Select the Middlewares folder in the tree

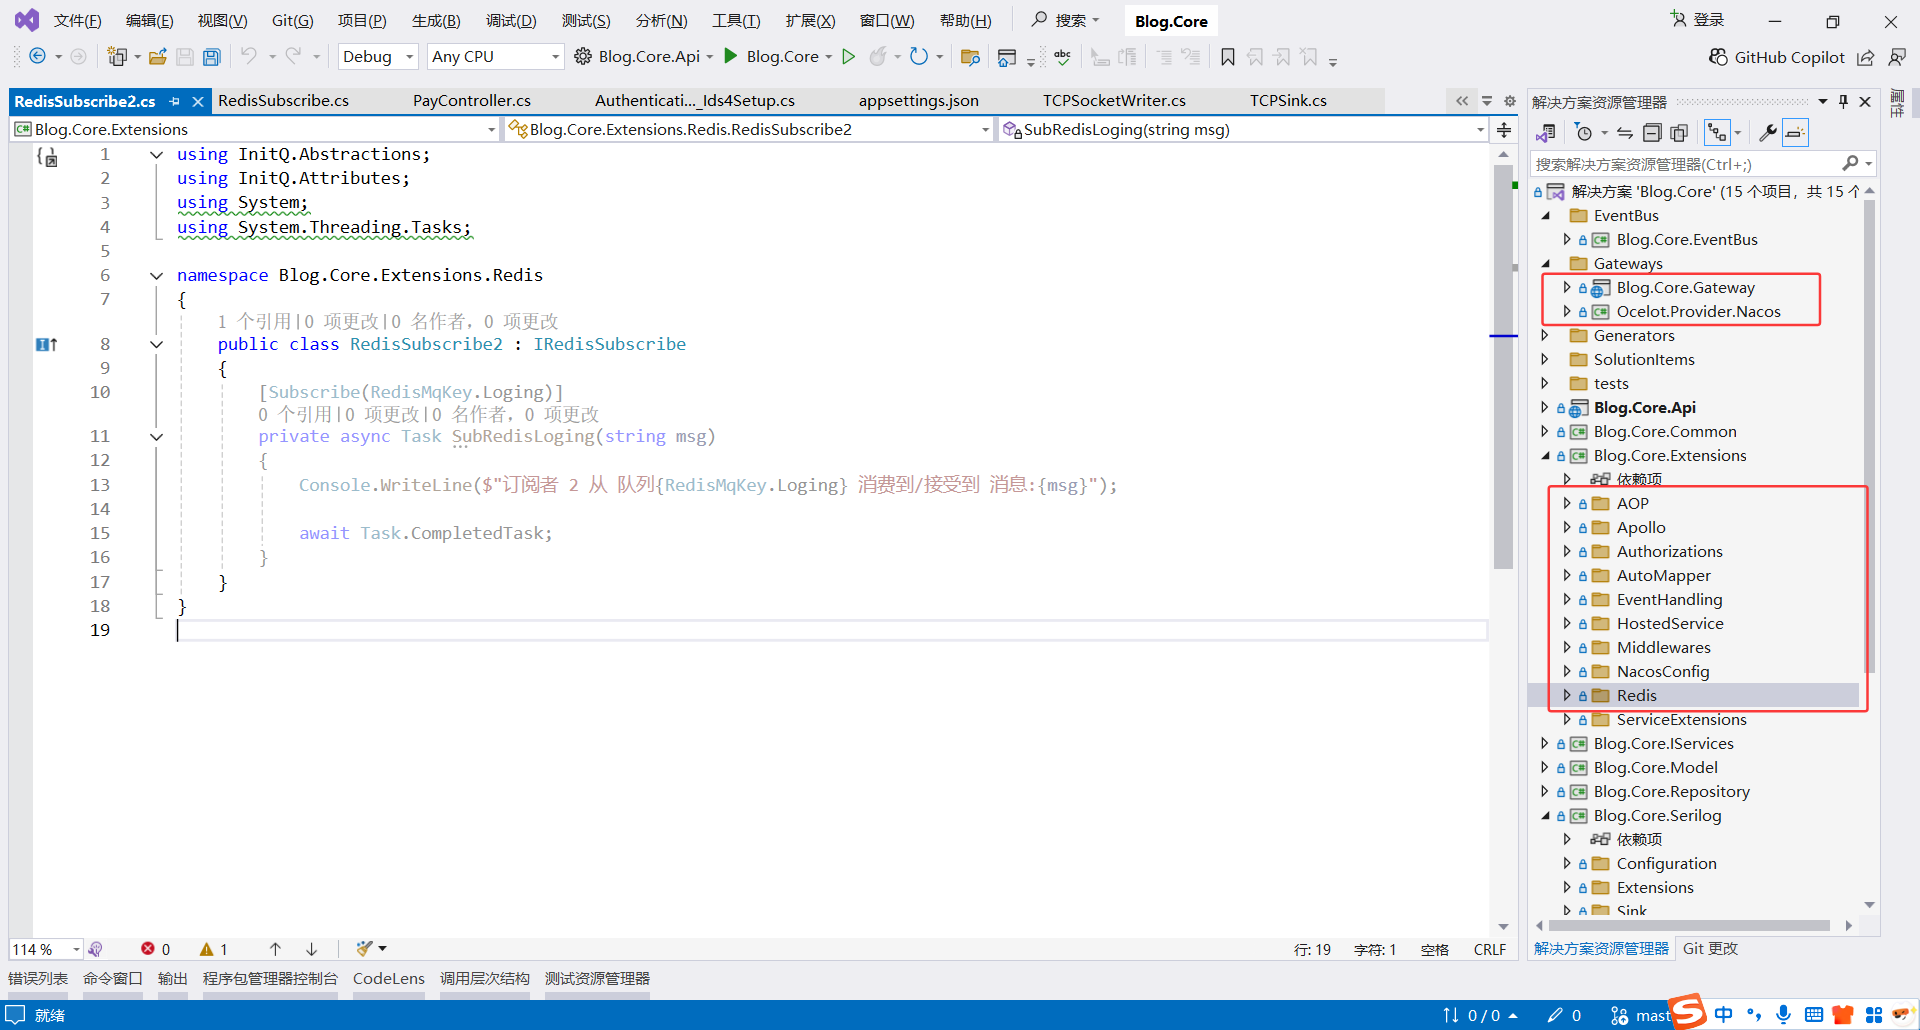tap(1663, 647)
